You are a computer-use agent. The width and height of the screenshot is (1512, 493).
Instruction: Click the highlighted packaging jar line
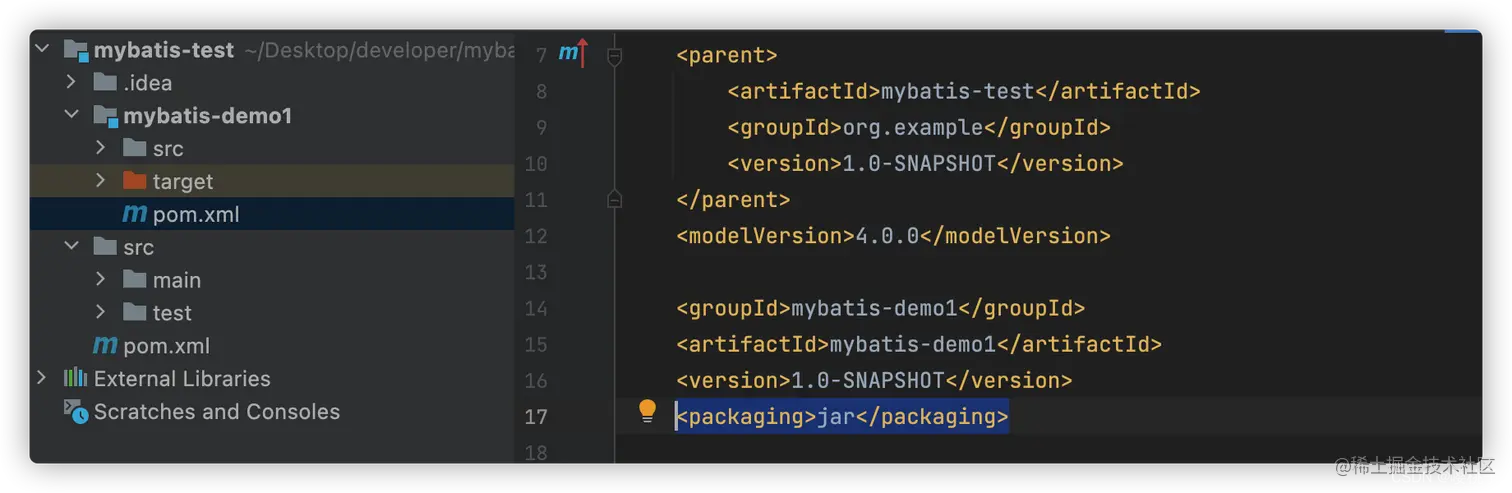[x=842, y=416]
